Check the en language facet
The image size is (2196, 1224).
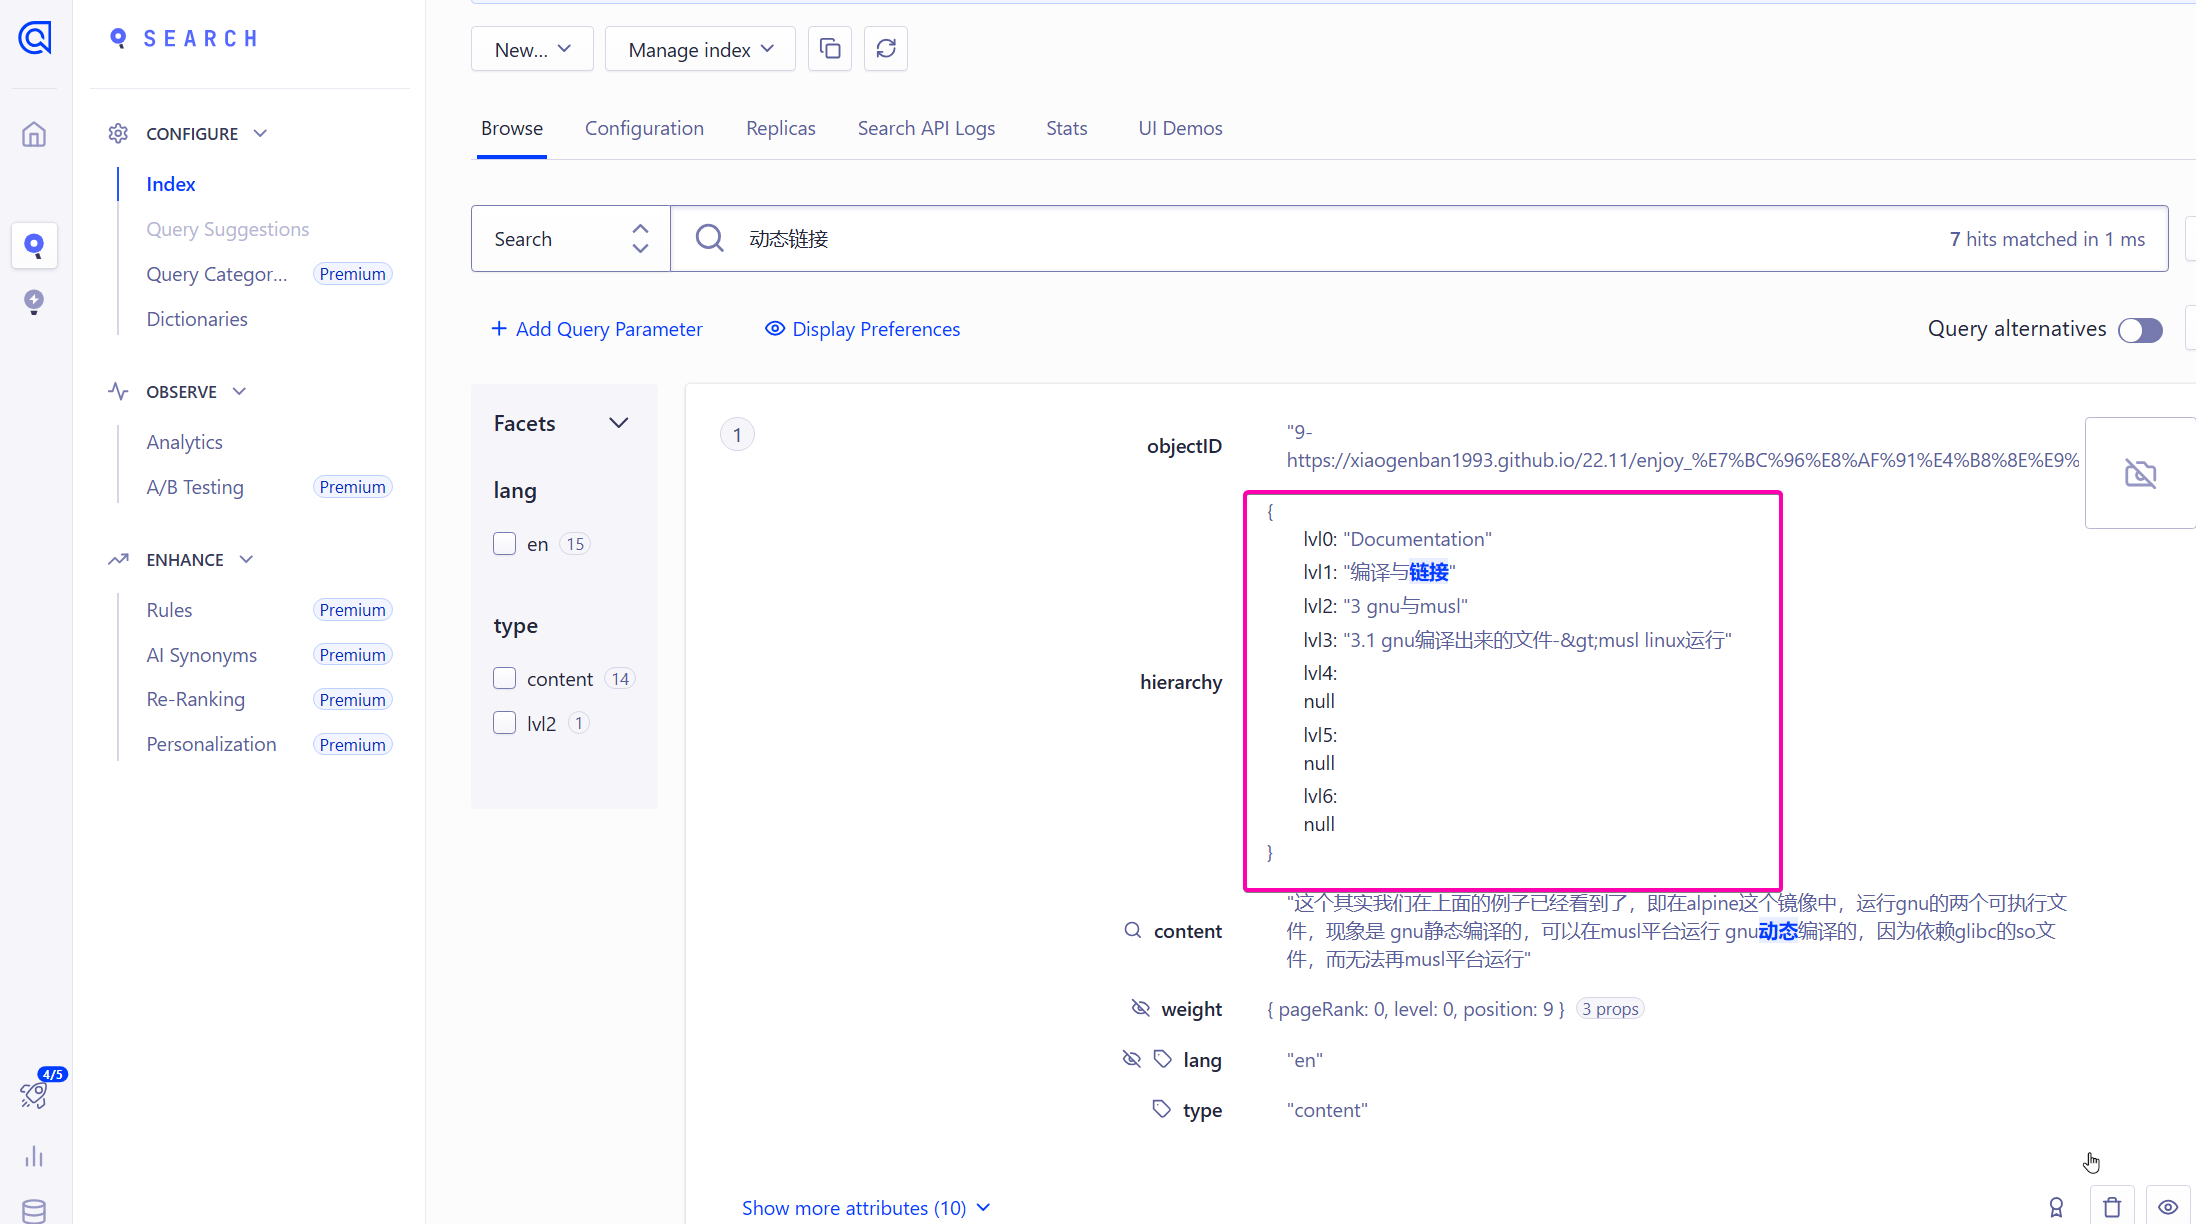(504, 543)
